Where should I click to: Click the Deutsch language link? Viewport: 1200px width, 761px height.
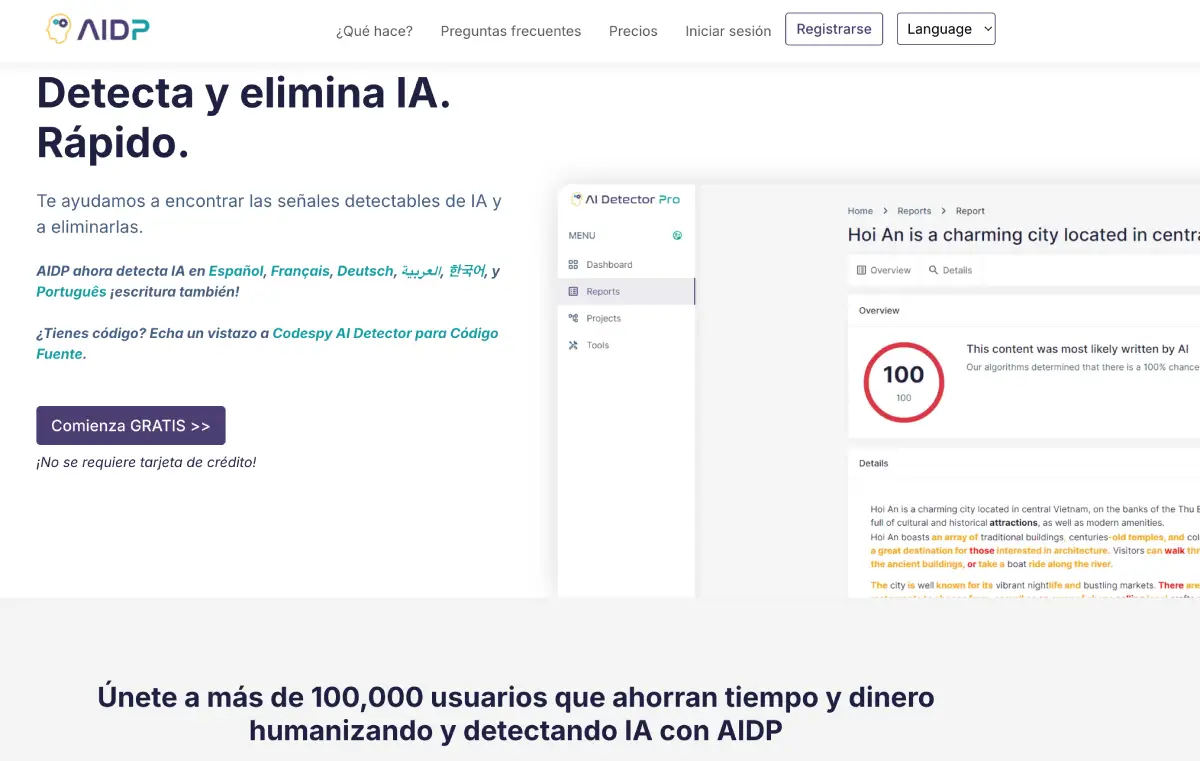coord(365,271)
